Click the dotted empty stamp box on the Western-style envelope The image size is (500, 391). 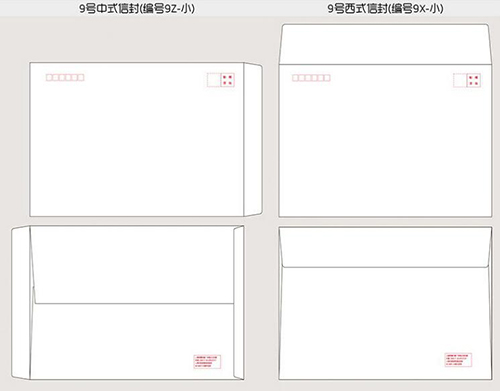pos(460,80)
